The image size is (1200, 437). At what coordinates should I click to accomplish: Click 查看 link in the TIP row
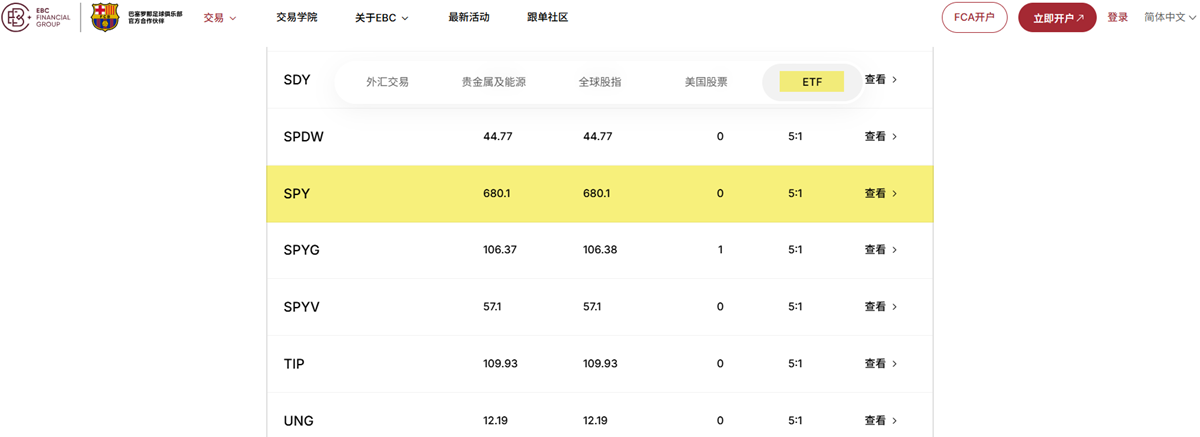coord(881,363)
